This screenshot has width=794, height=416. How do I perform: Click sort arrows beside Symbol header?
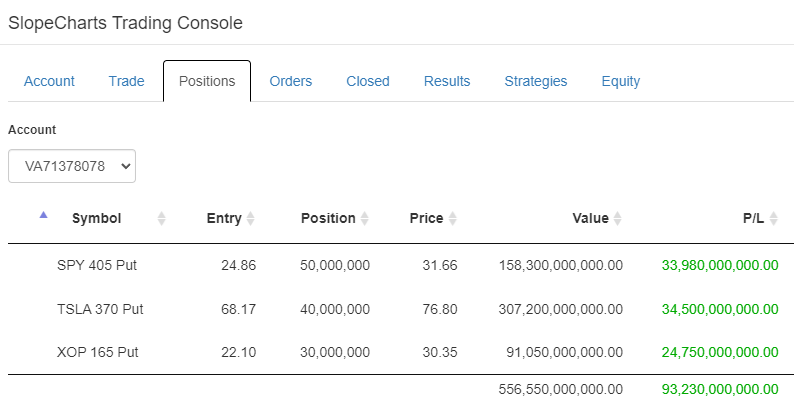point(162,218)
